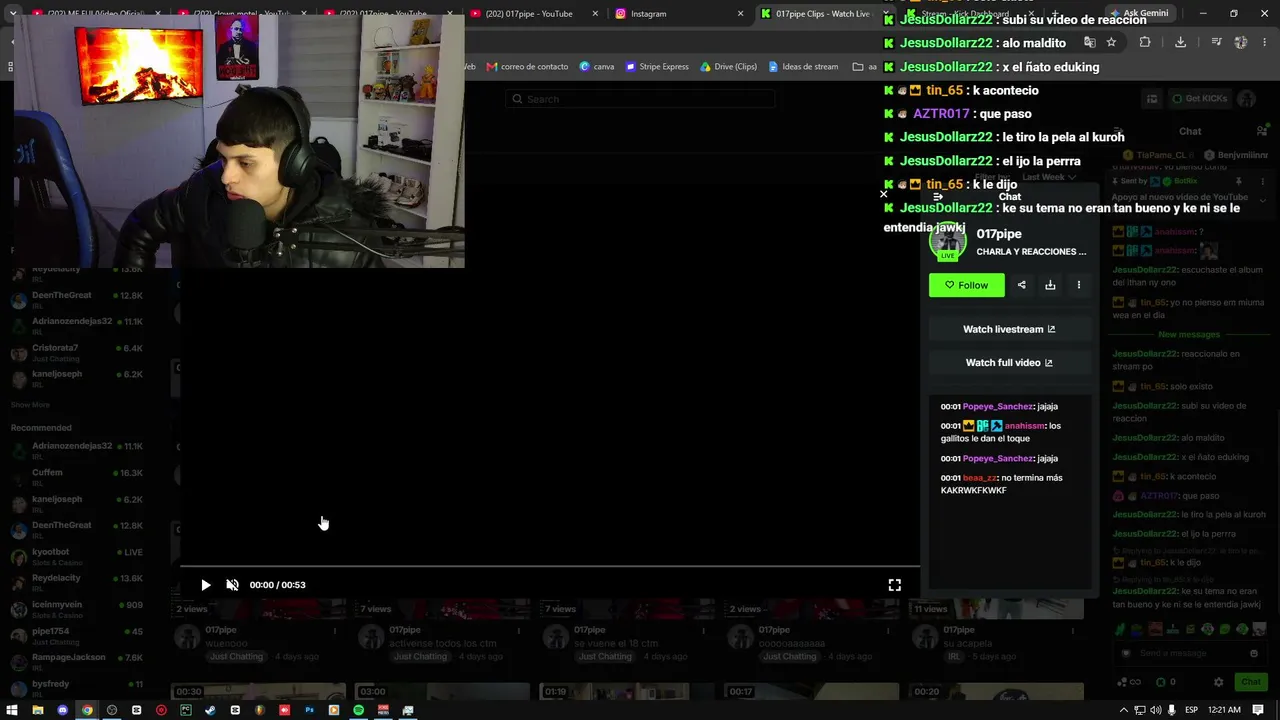Image resolution: width=1280 pixels, height=720 pixels.
Task: Open the Chrome three-dot menu
Action: [x=1265, y=42]
